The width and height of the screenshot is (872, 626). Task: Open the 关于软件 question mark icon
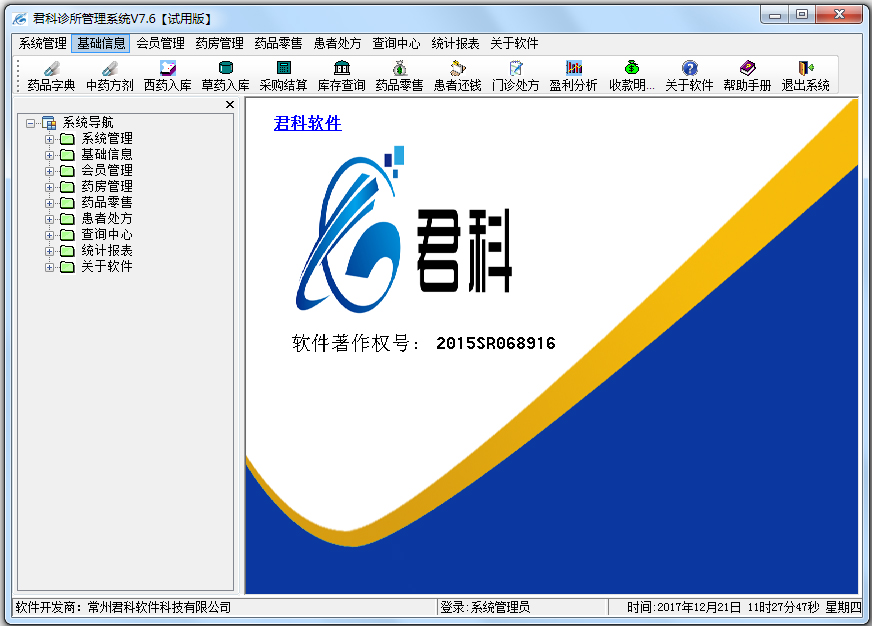pyautogui.click(x=690, y=76)
